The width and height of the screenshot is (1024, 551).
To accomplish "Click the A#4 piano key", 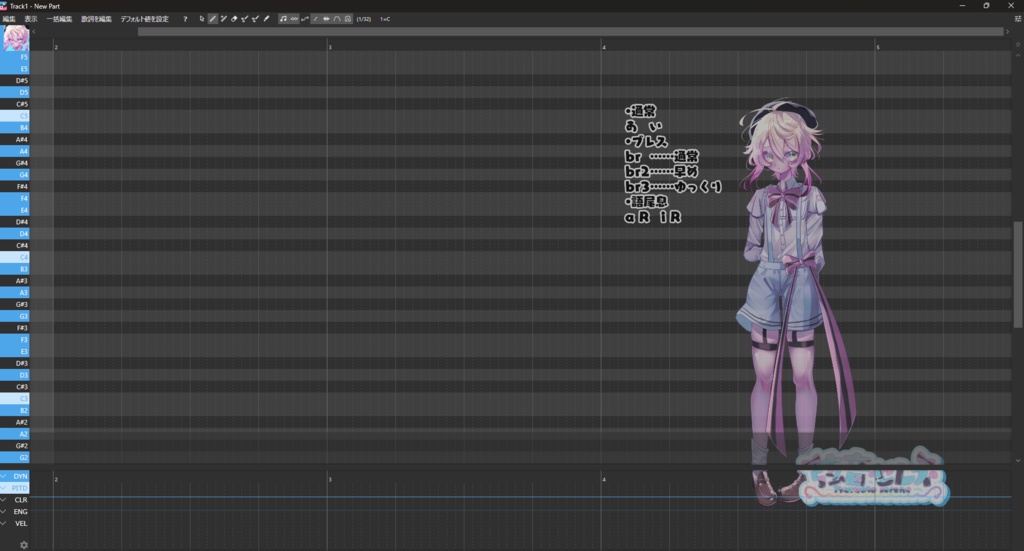I will pyautogui.click(x=14, y=139).
